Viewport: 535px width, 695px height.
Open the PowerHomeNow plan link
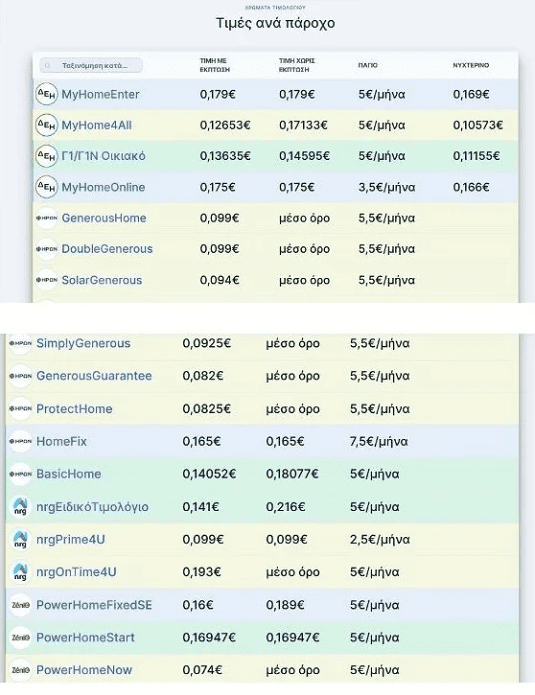pyautogui.click(x=84, y=670)
